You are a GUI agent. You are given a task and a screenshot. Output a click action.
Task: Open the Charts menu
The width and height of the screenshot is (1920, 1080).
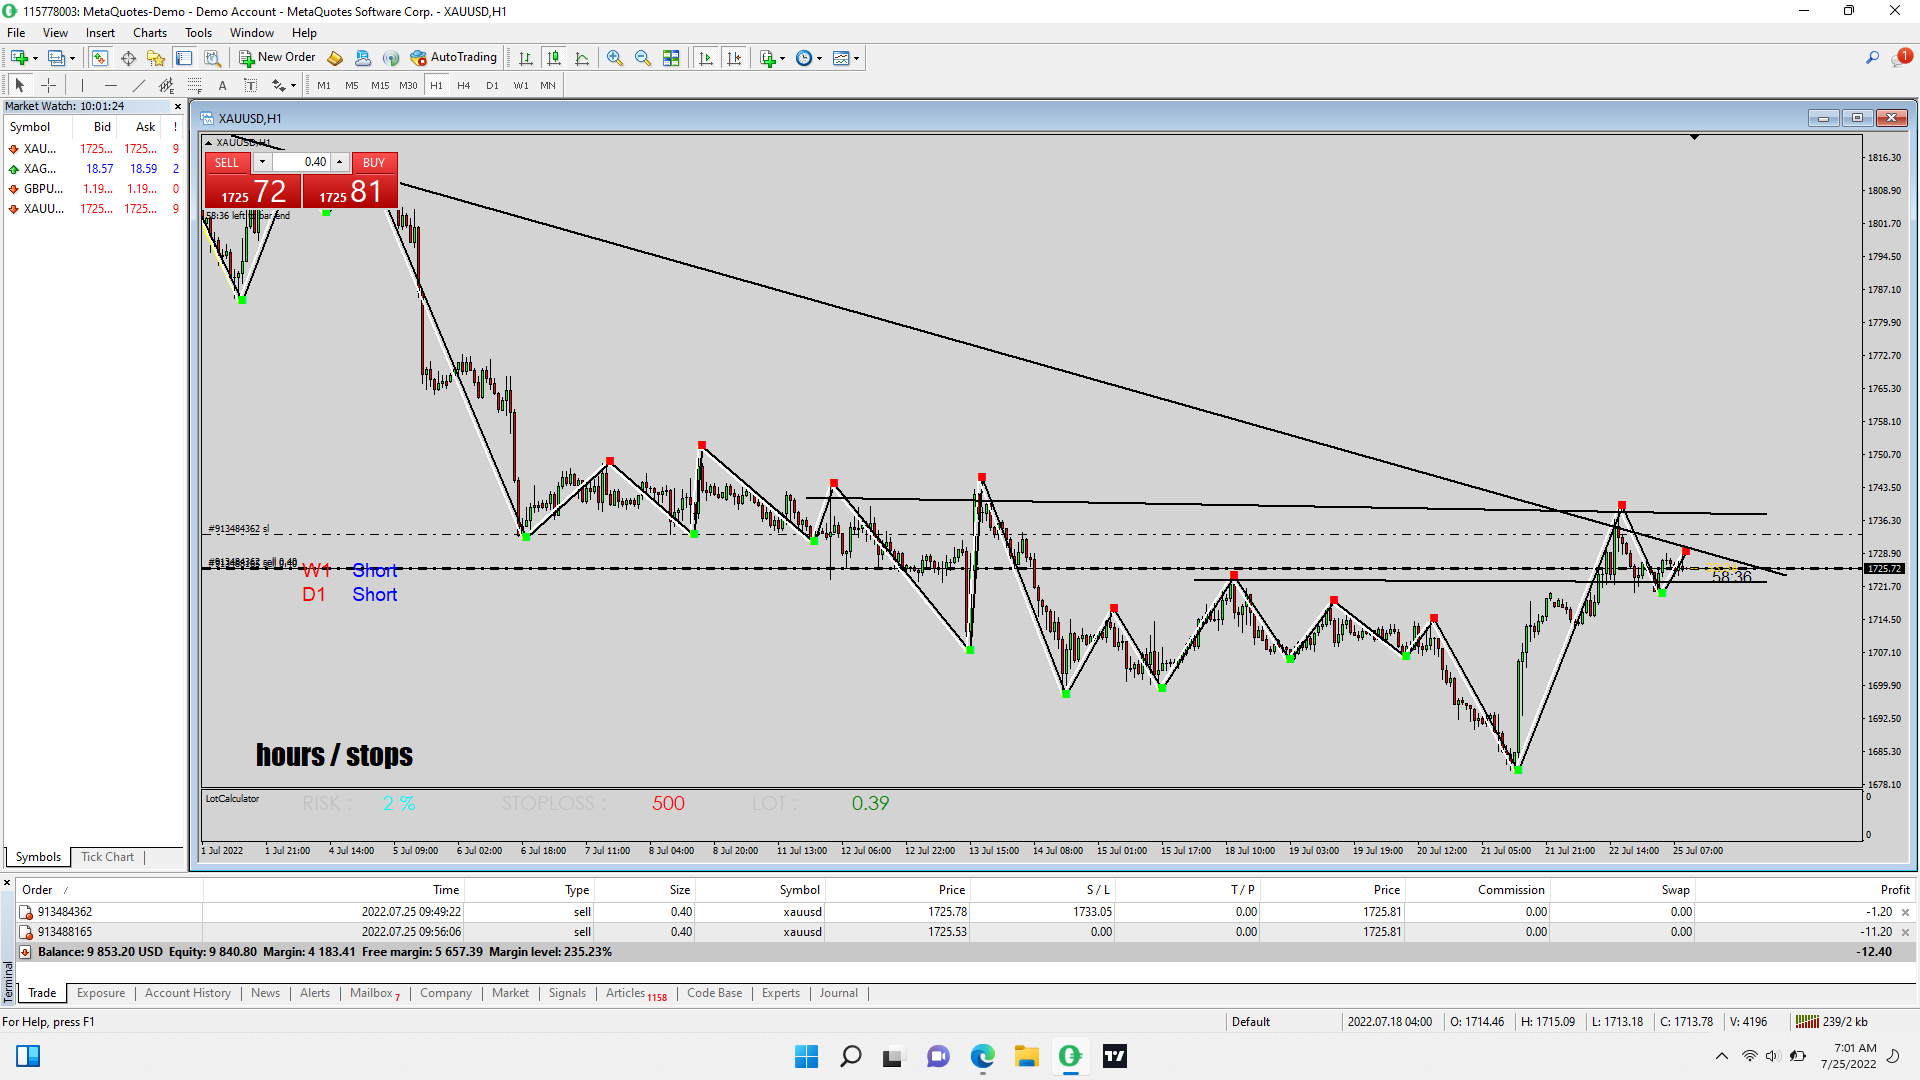click(x=150, y=33)
